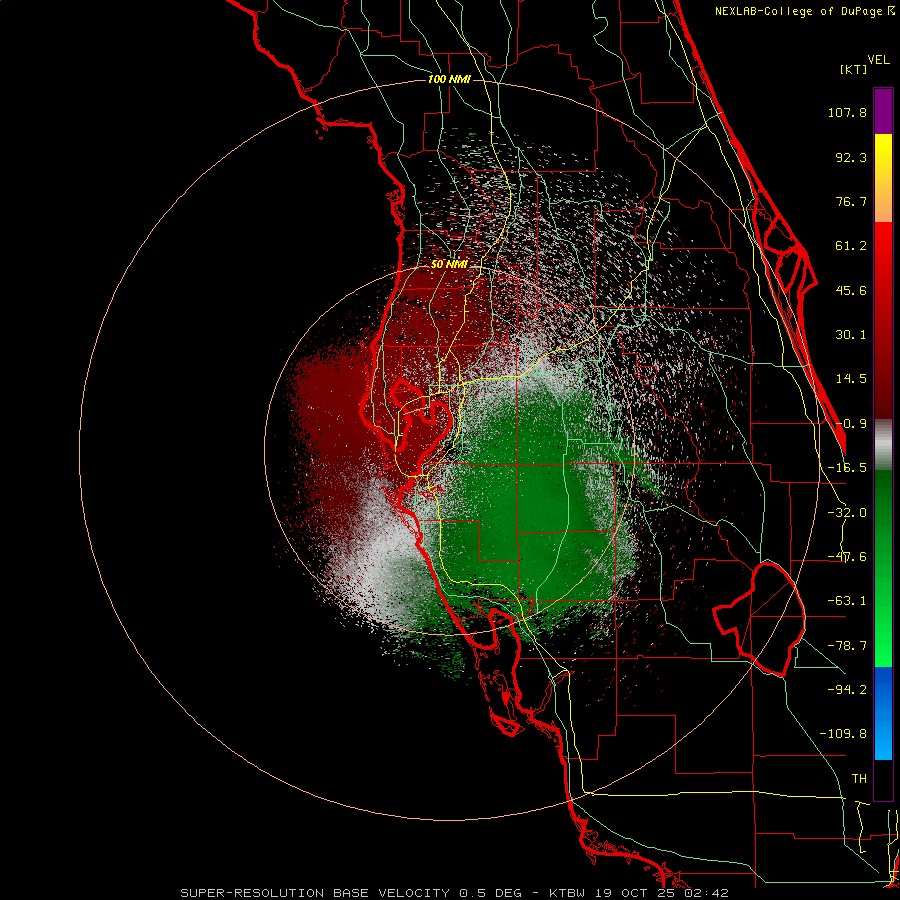Click the -63.1 legend value
The image size is (900, 900).
click(x=847, y=601)
